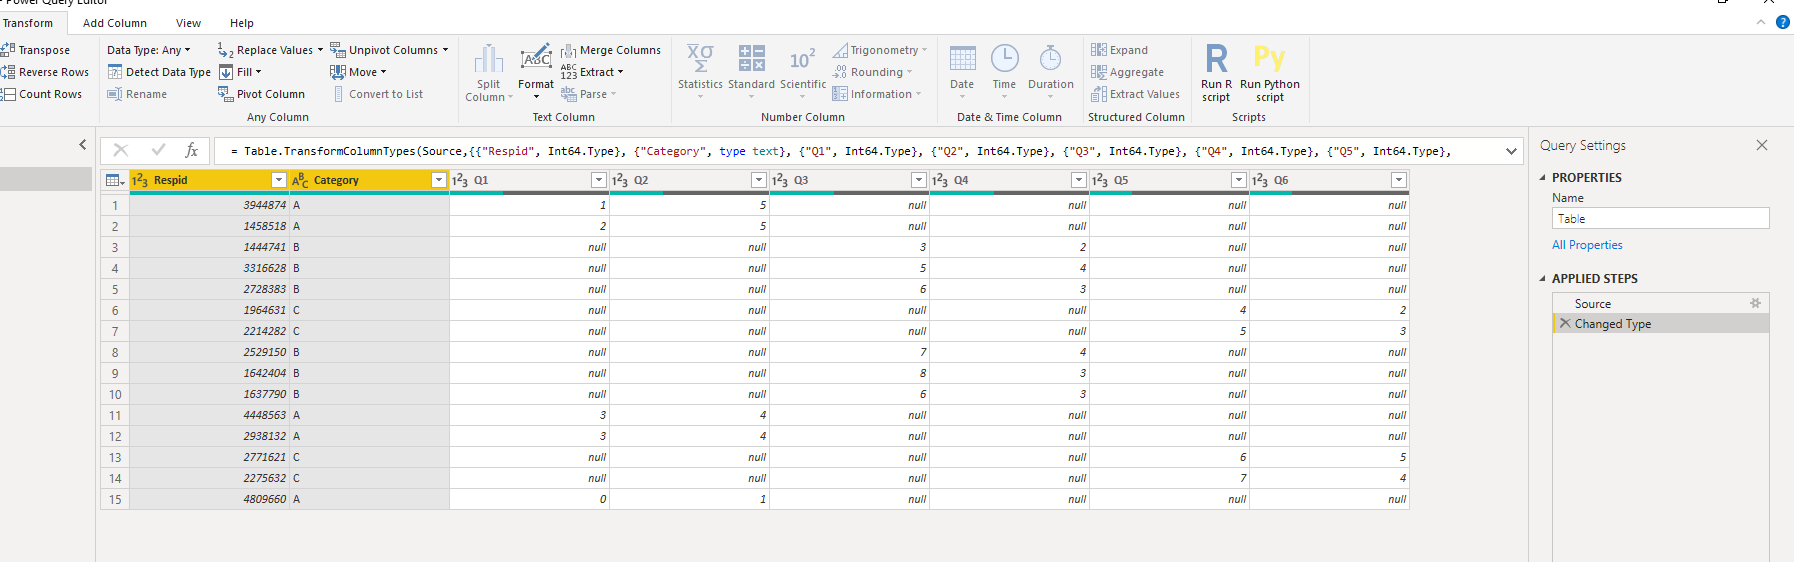The width and height of the screenshot is (1794, 562).
Task: Open Respid column filter dropdown
Action: coord(279,180)
